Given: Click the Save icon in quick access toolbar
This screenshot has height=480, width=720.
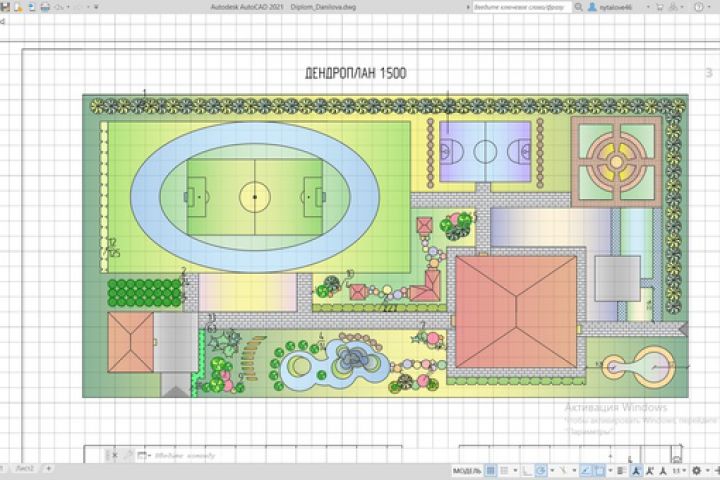Looking at the screenshot, I should pyautogui.click(x=5, y=7).
